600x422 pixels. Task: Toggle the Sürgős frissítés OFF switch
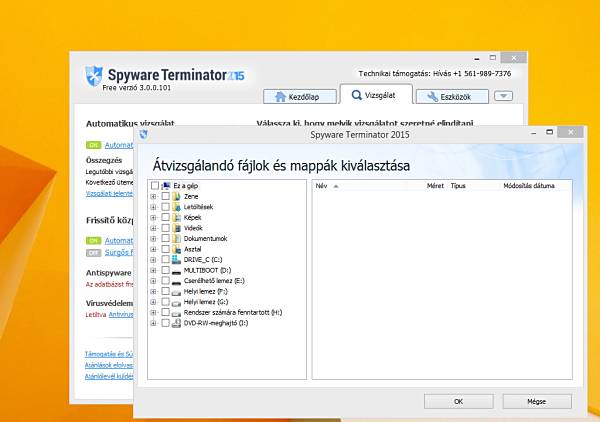pos(93,253)
